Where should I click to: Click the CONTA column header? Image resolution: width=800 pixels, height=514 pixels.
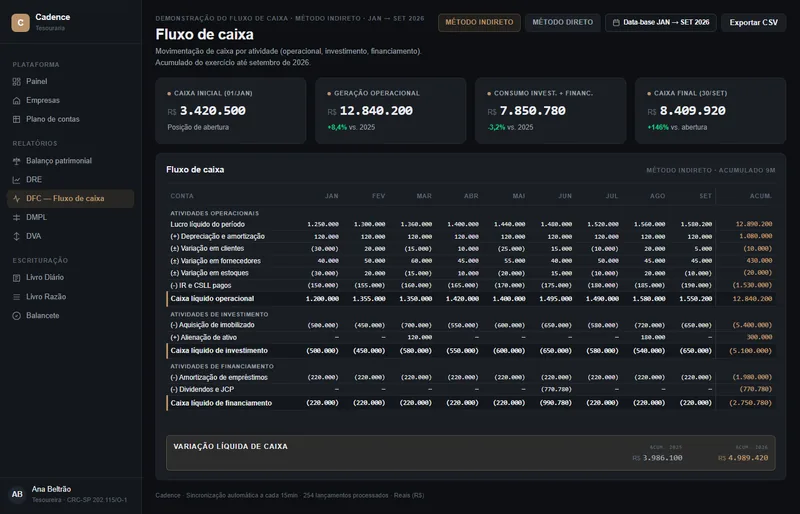pyautogui.click(x=182, y=196)
